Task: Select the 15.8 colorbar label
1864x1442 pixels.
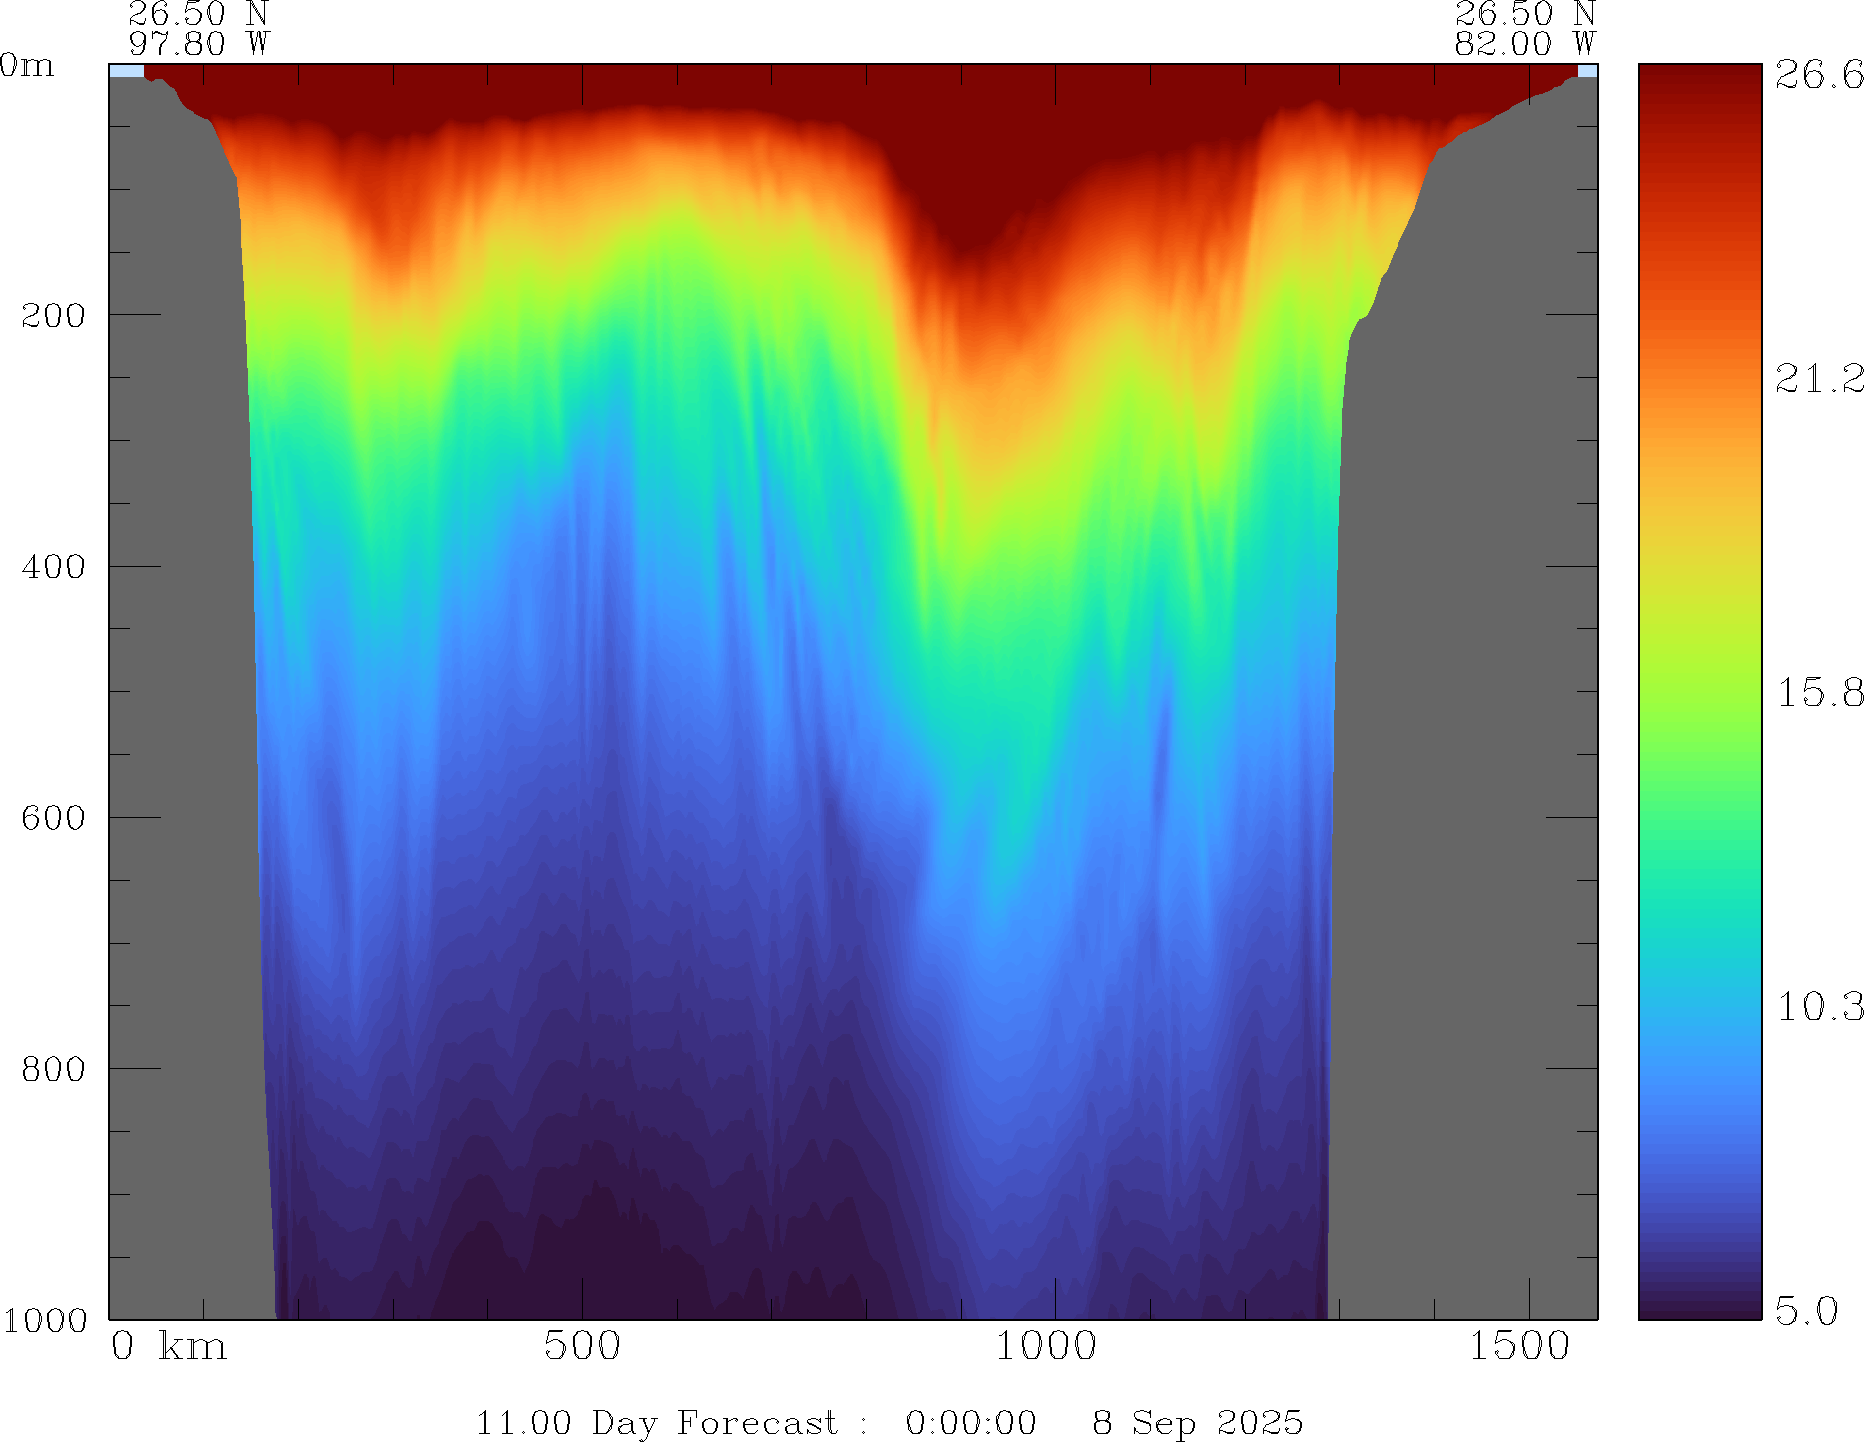Action: 1819,692
